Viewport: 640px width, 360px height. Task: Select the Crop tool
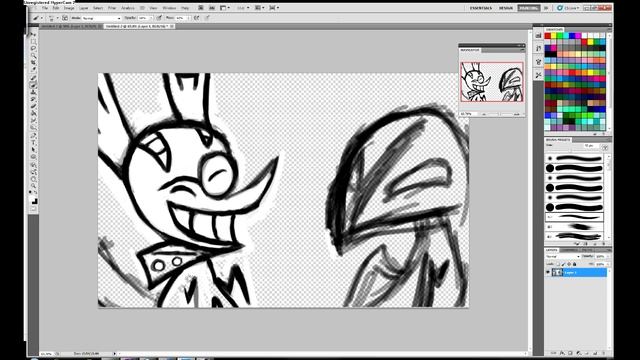coord(33,62)
